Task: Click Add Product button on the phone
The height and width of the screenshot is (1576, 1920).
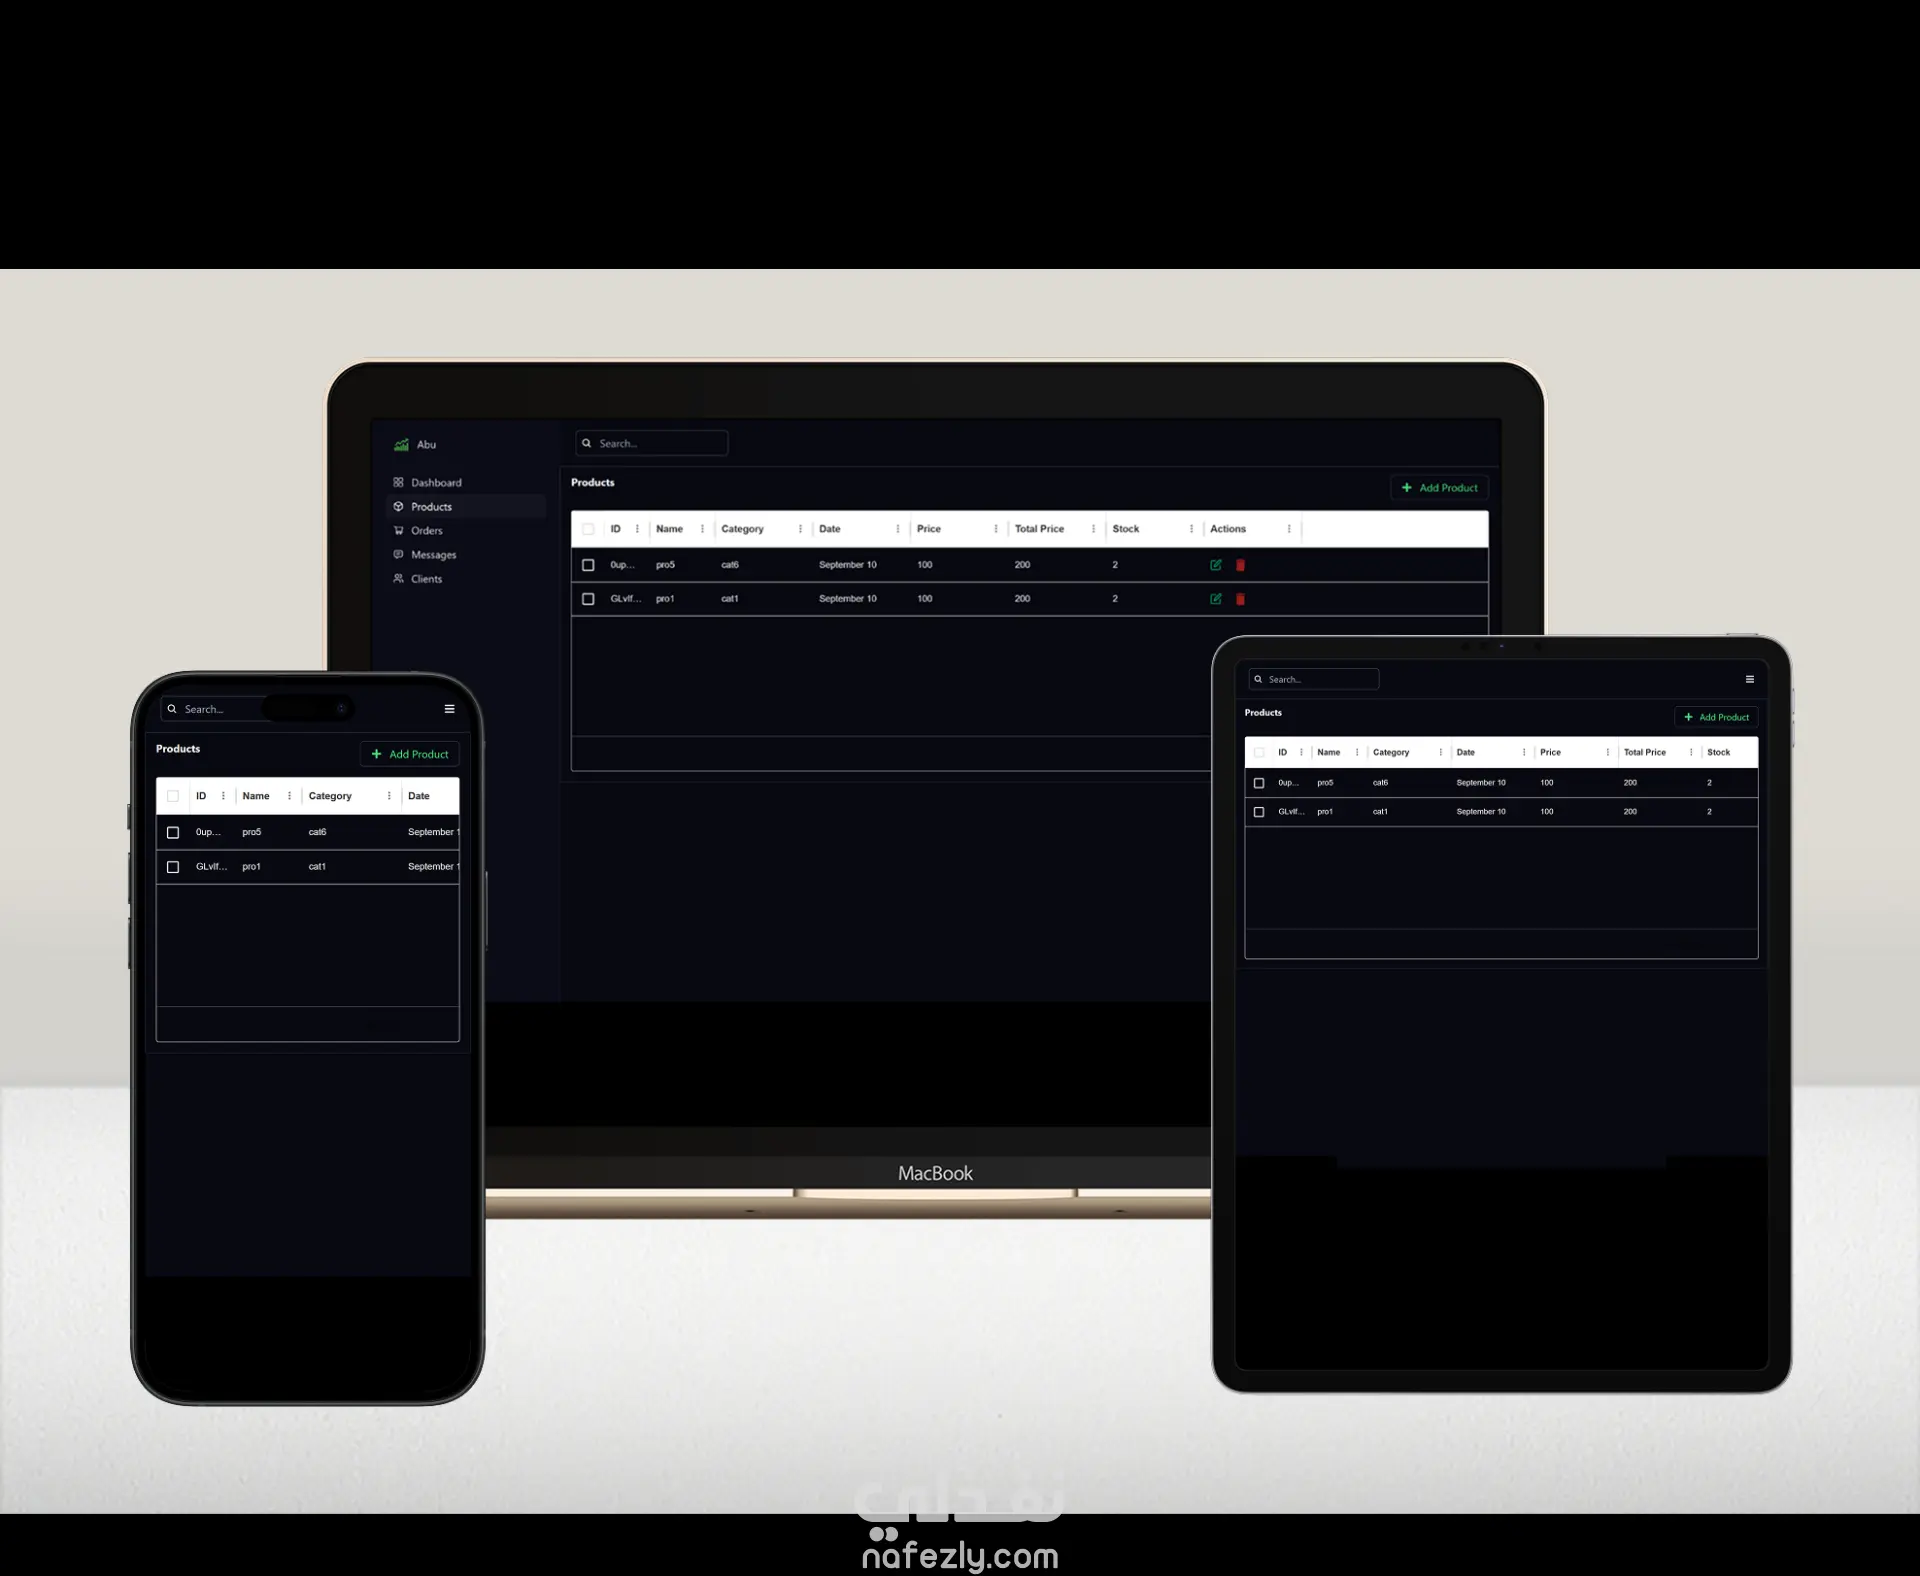Action: (x=410, y=754)
